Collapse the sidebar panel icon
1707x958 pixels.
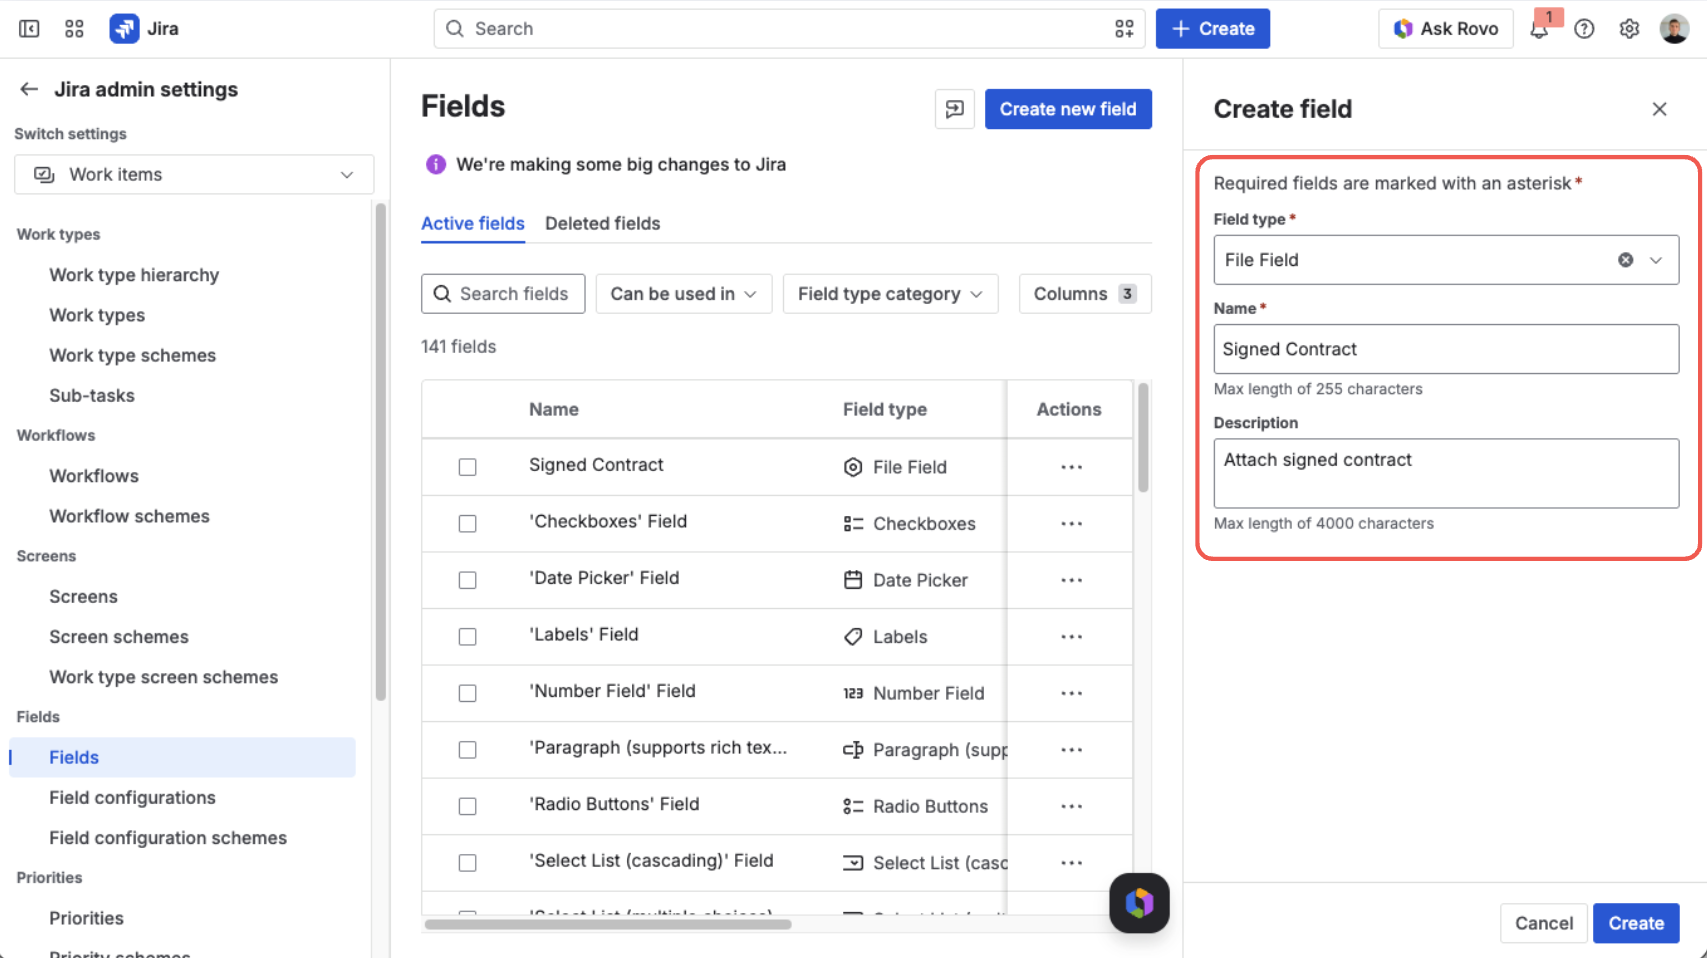[x=29, y=29]
